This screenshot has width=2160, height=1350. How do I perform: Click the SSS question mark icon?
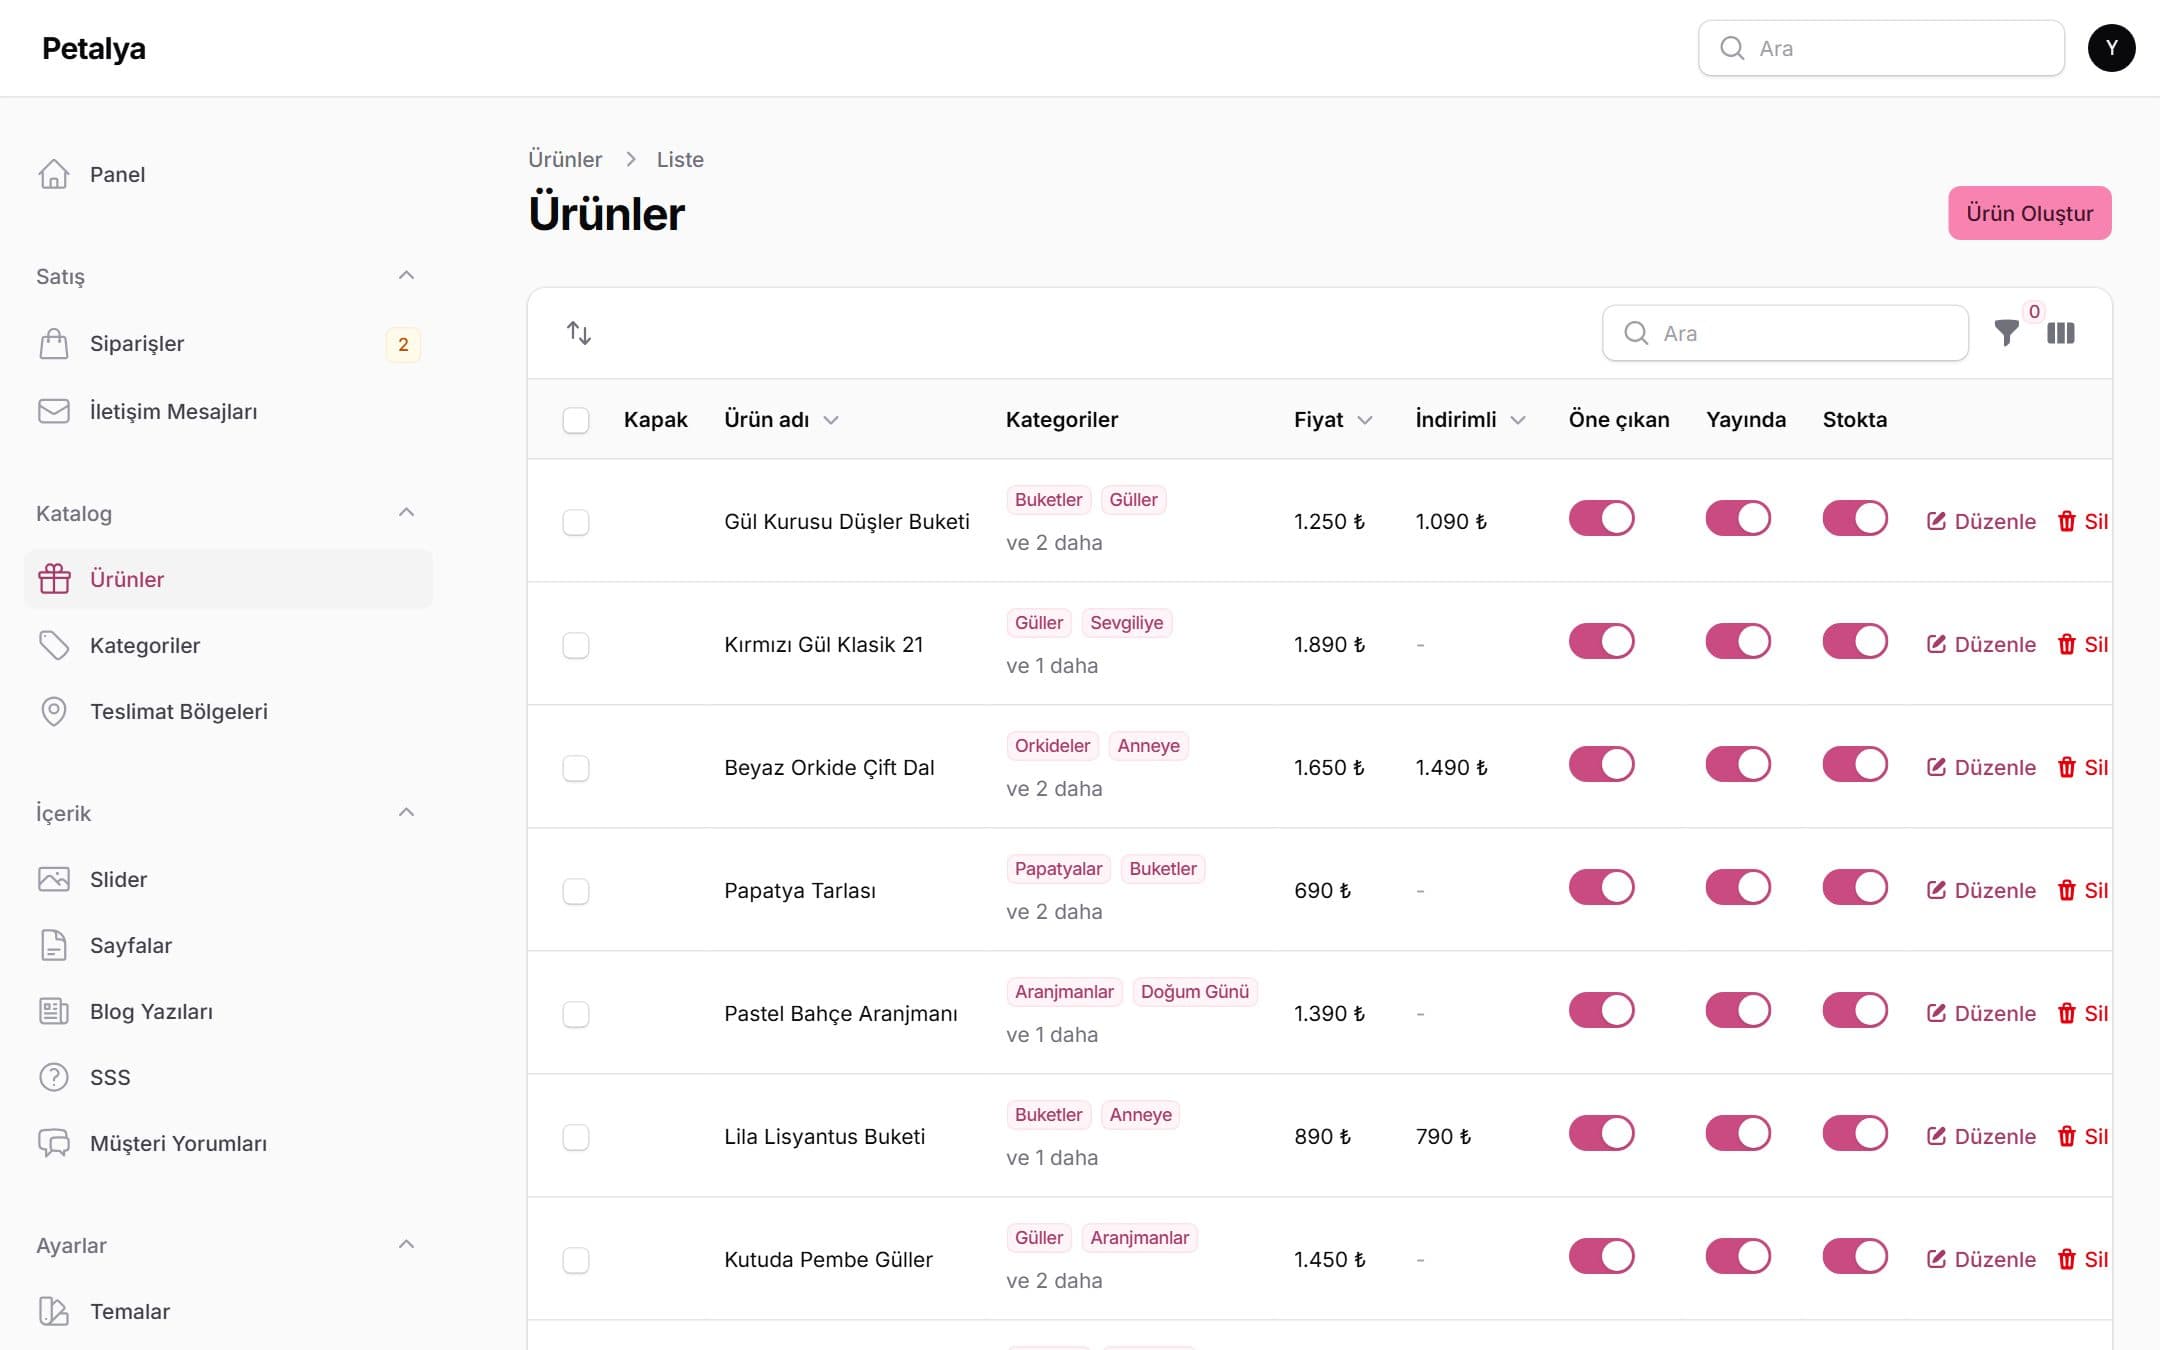coord(54,1077)
